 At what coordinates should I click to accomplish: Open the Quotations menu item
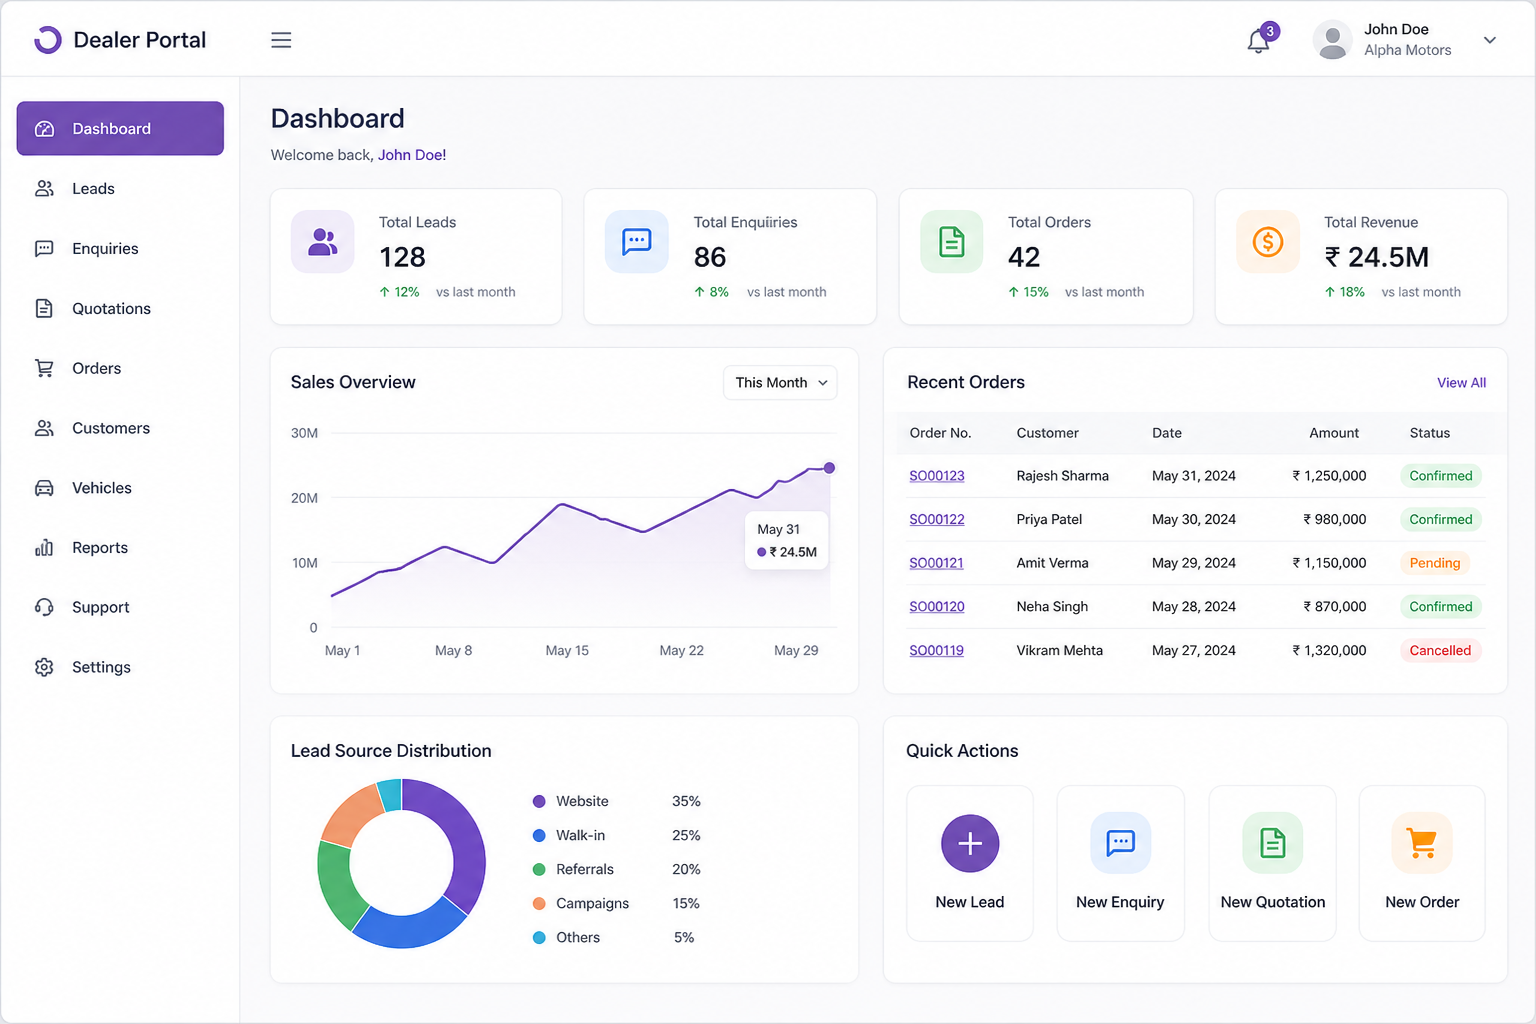pyautogui.click(x=120, y=309)
